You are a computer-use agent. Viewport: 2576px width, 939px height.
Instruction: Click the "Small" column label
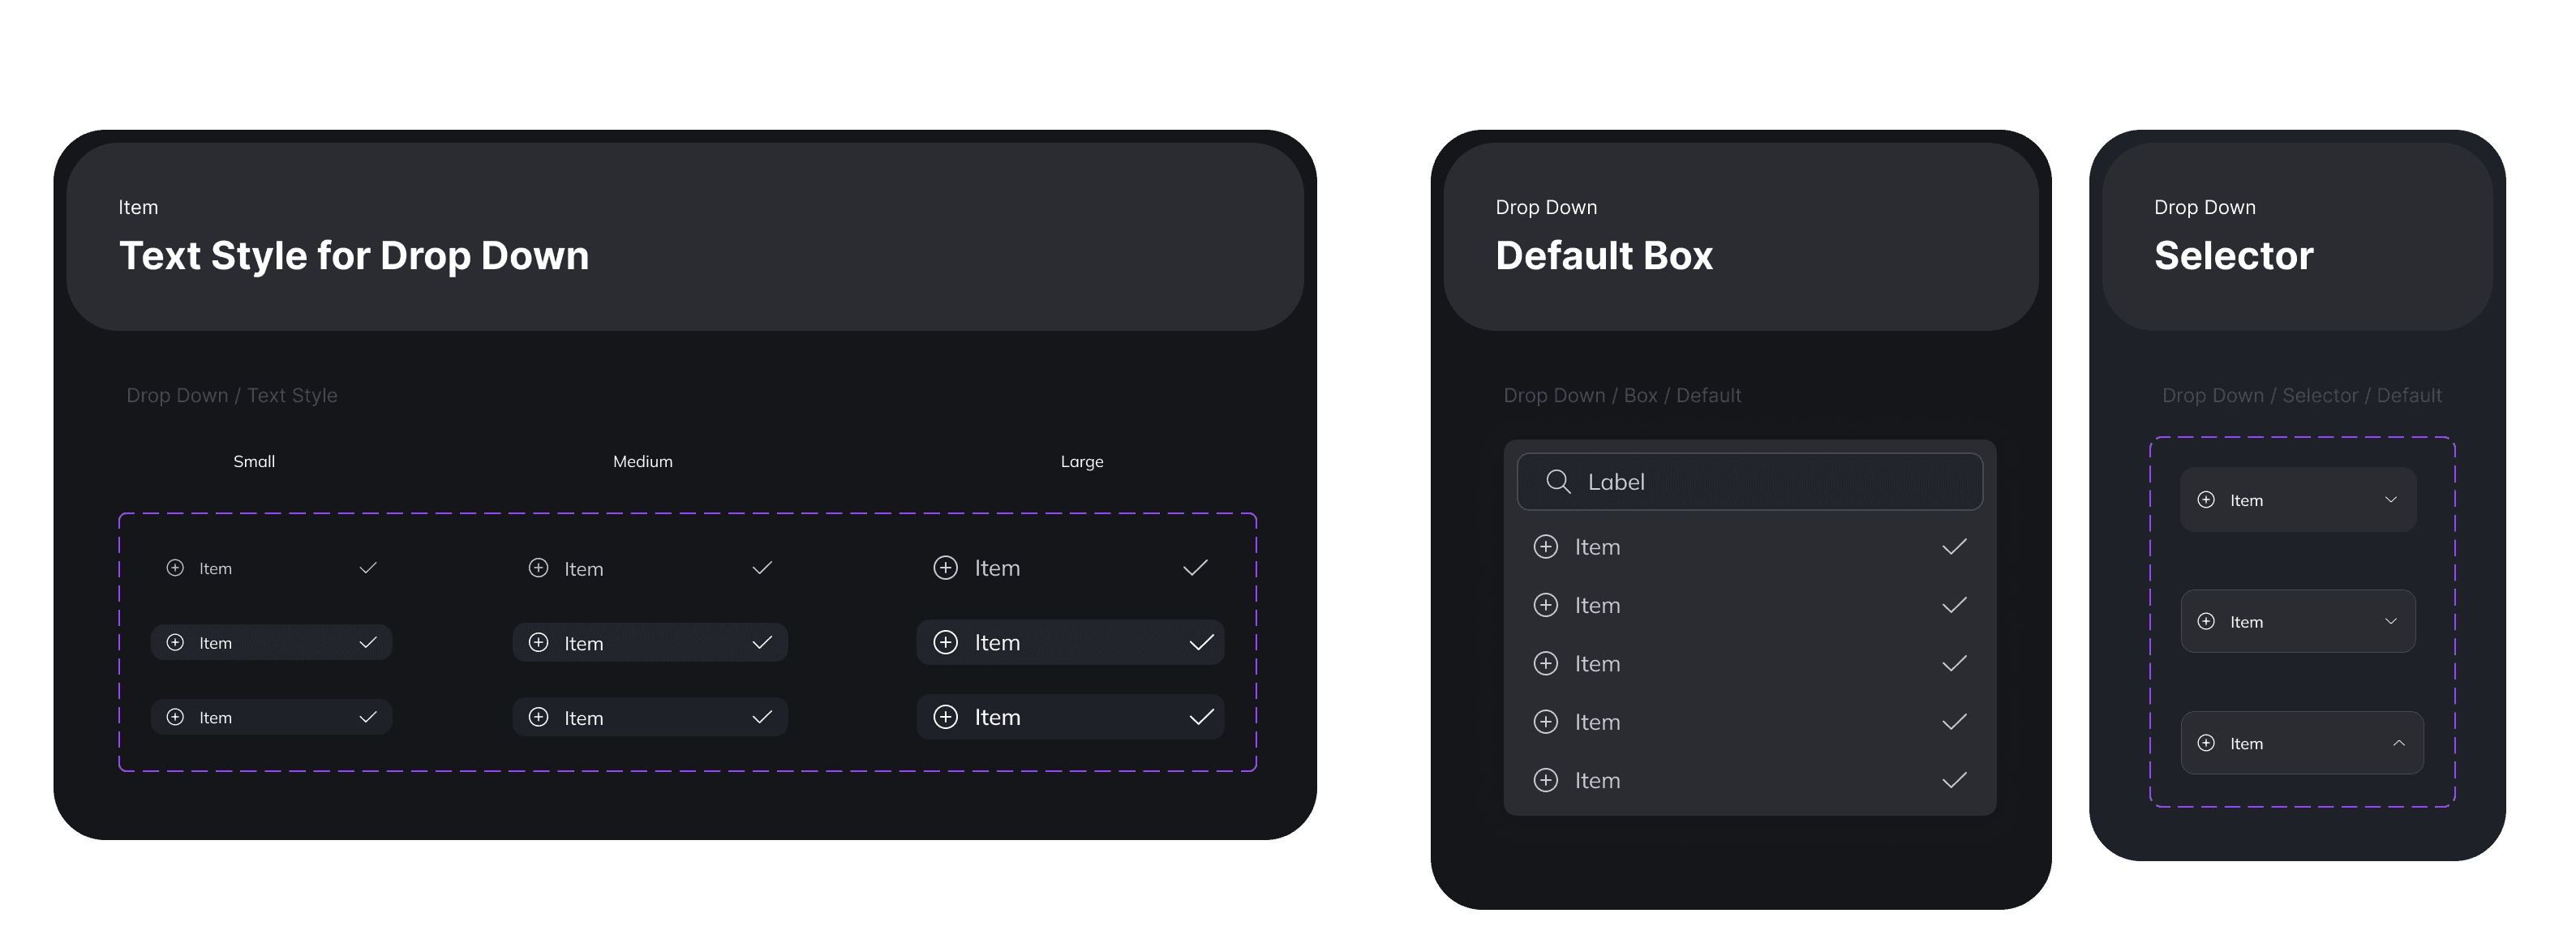pyautogui.click(x=254, y=461)
